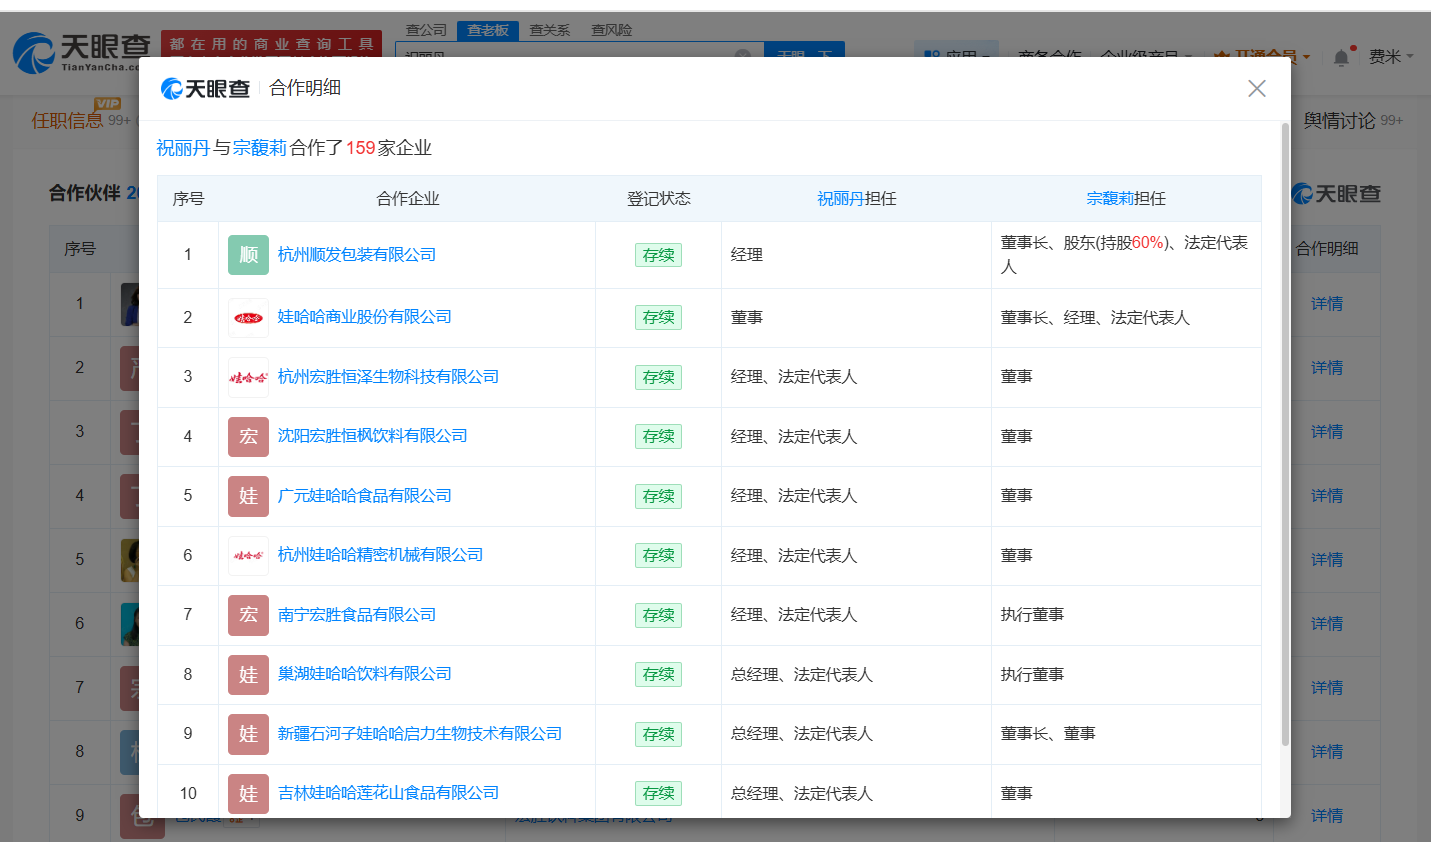Screen dimensions: 1431x842
Task: Click the 娃哈哈商业股份有限公司 logo icon
Action: click(248, 318)
